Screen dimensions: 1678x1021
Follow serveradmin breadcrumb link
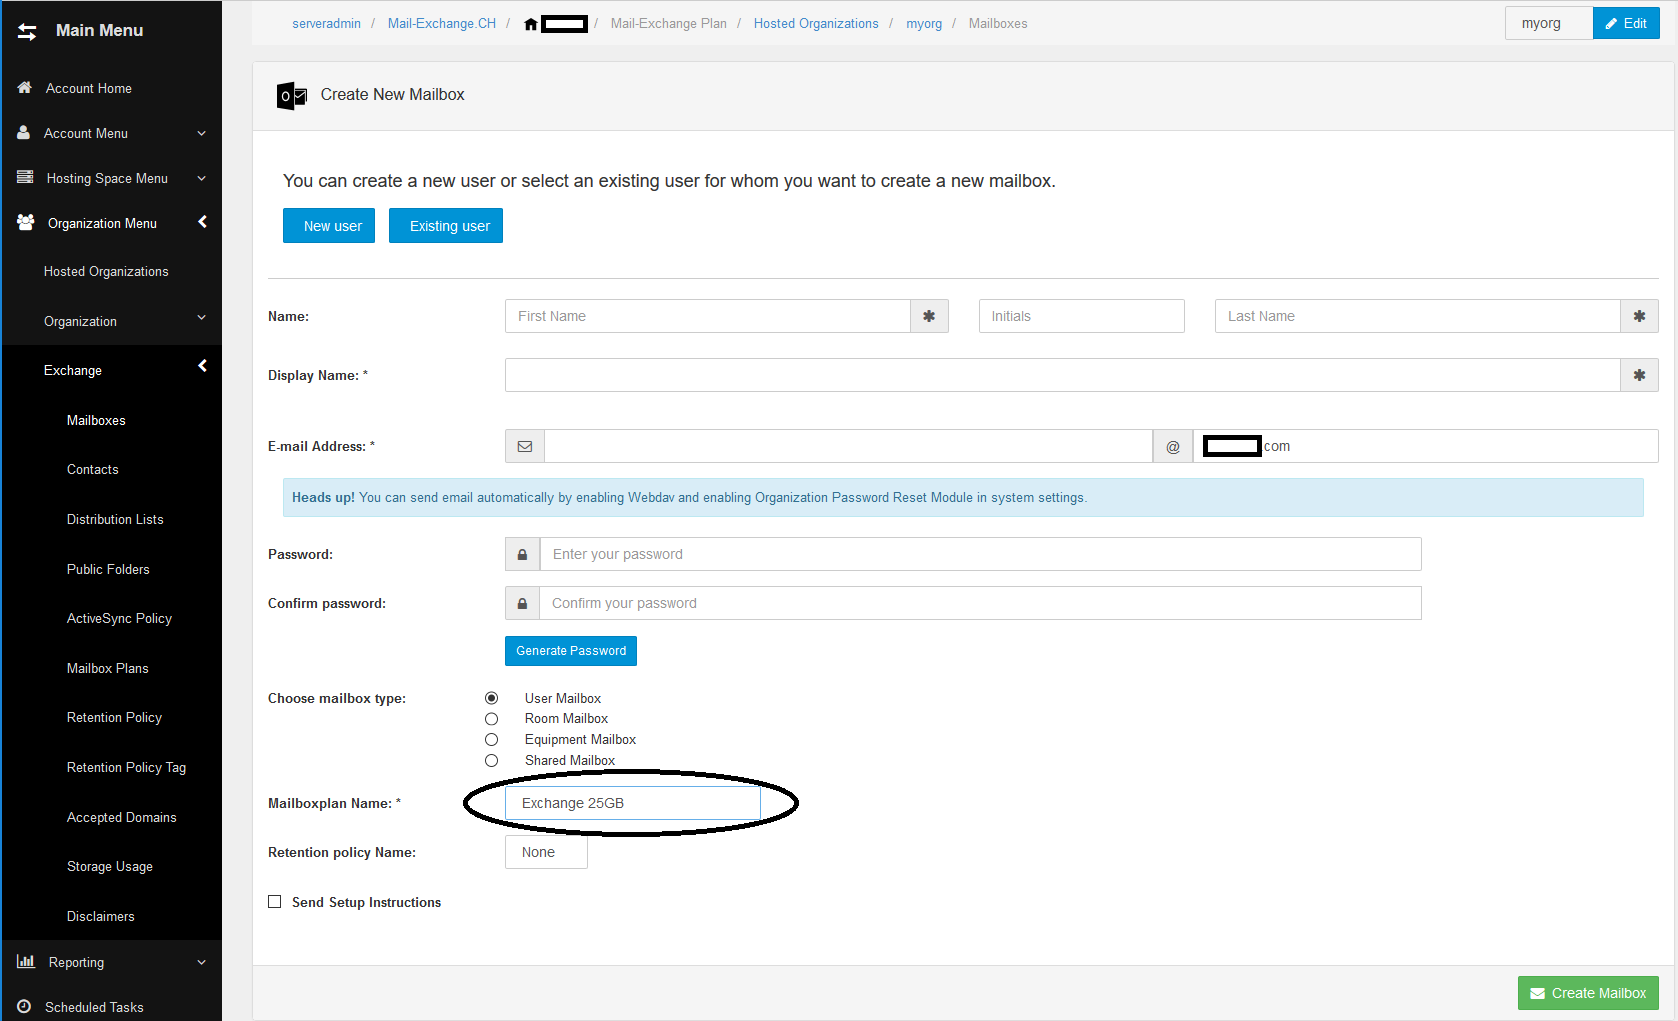click(x=326, y=24)
